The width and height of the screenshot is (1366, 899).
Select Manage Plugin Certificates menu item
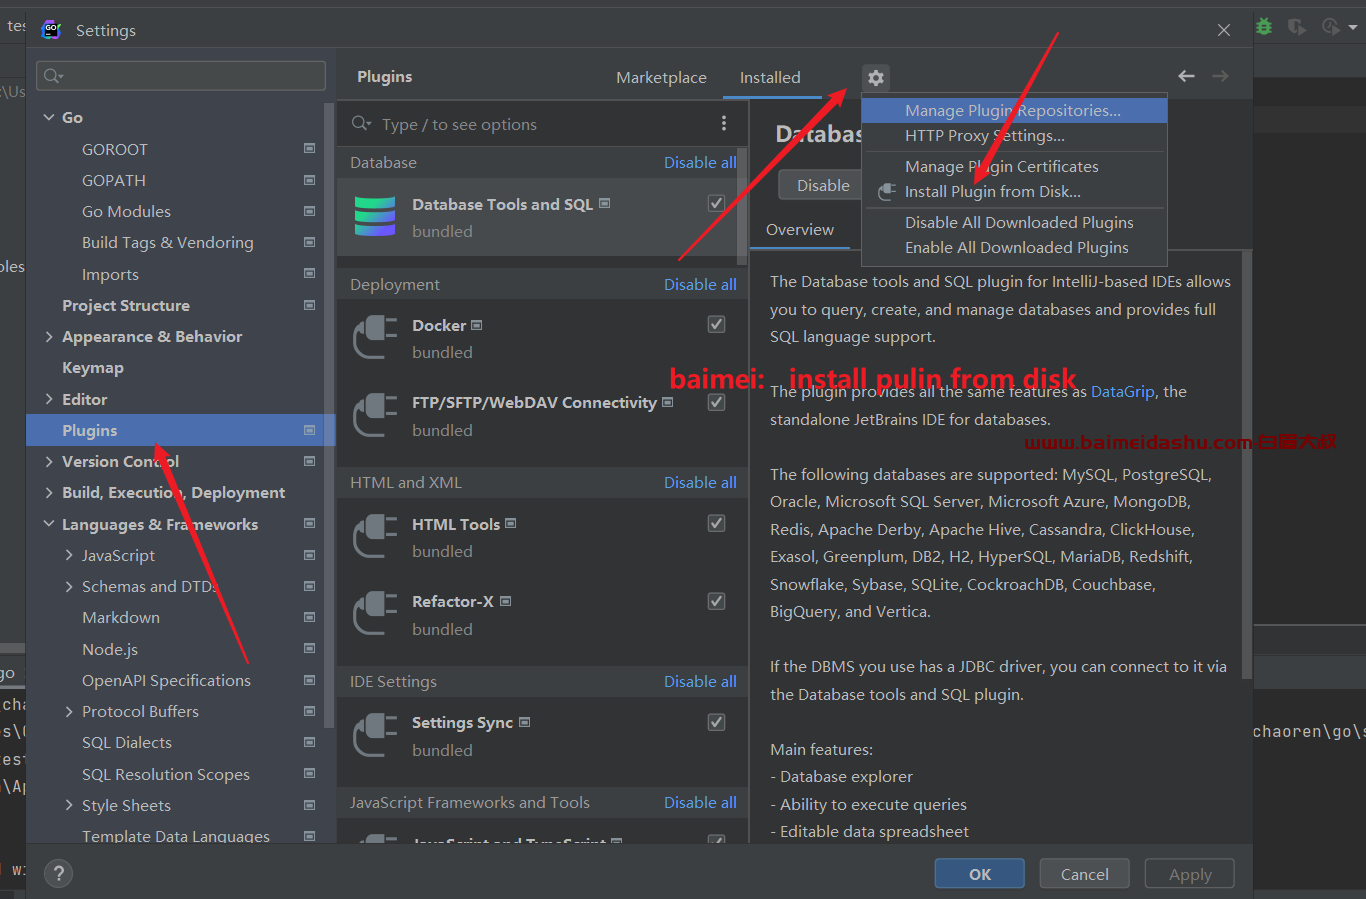point(1014,166)
